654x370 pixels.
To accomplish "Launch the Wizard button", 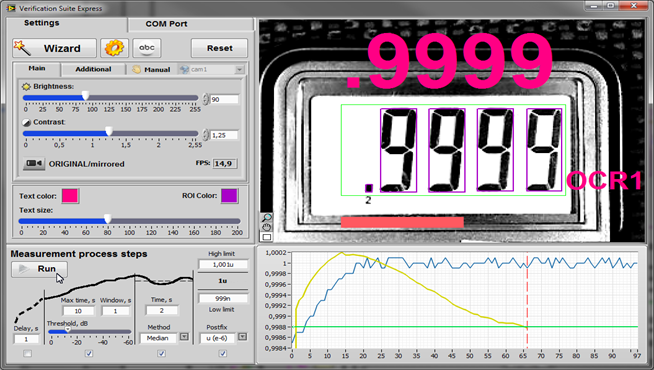I will pyautogui.click(x=54, y=48).
